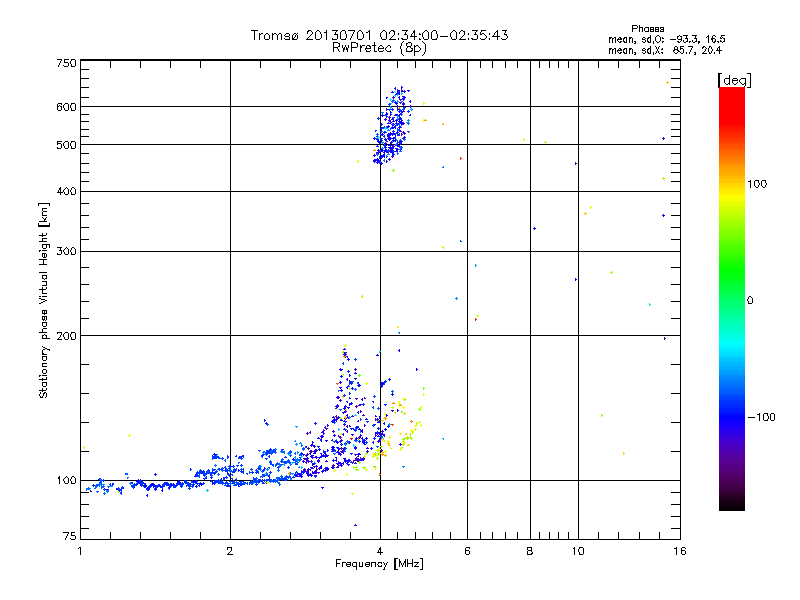
Task: Click the subtitle 'RwPretec (8p)'
Action: pyautogui.click(x=379, y=48)
